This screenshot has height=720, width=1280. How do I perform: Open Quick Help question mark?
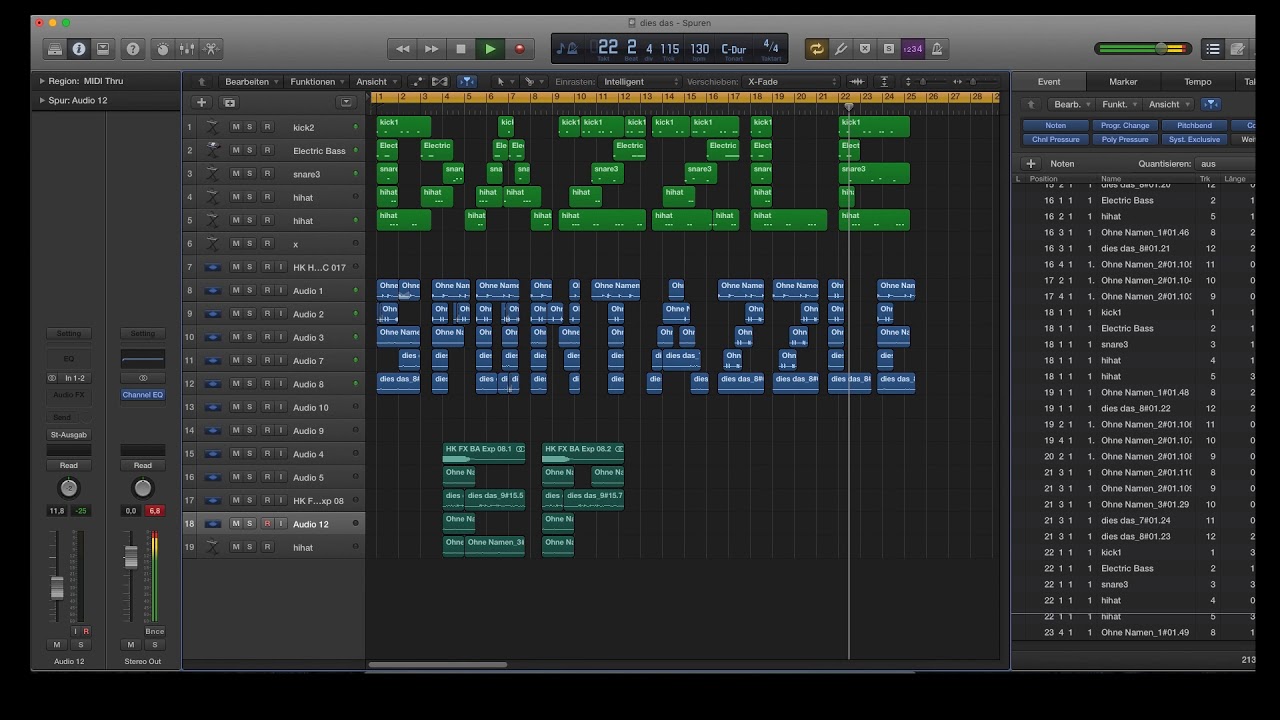point(133,48)
